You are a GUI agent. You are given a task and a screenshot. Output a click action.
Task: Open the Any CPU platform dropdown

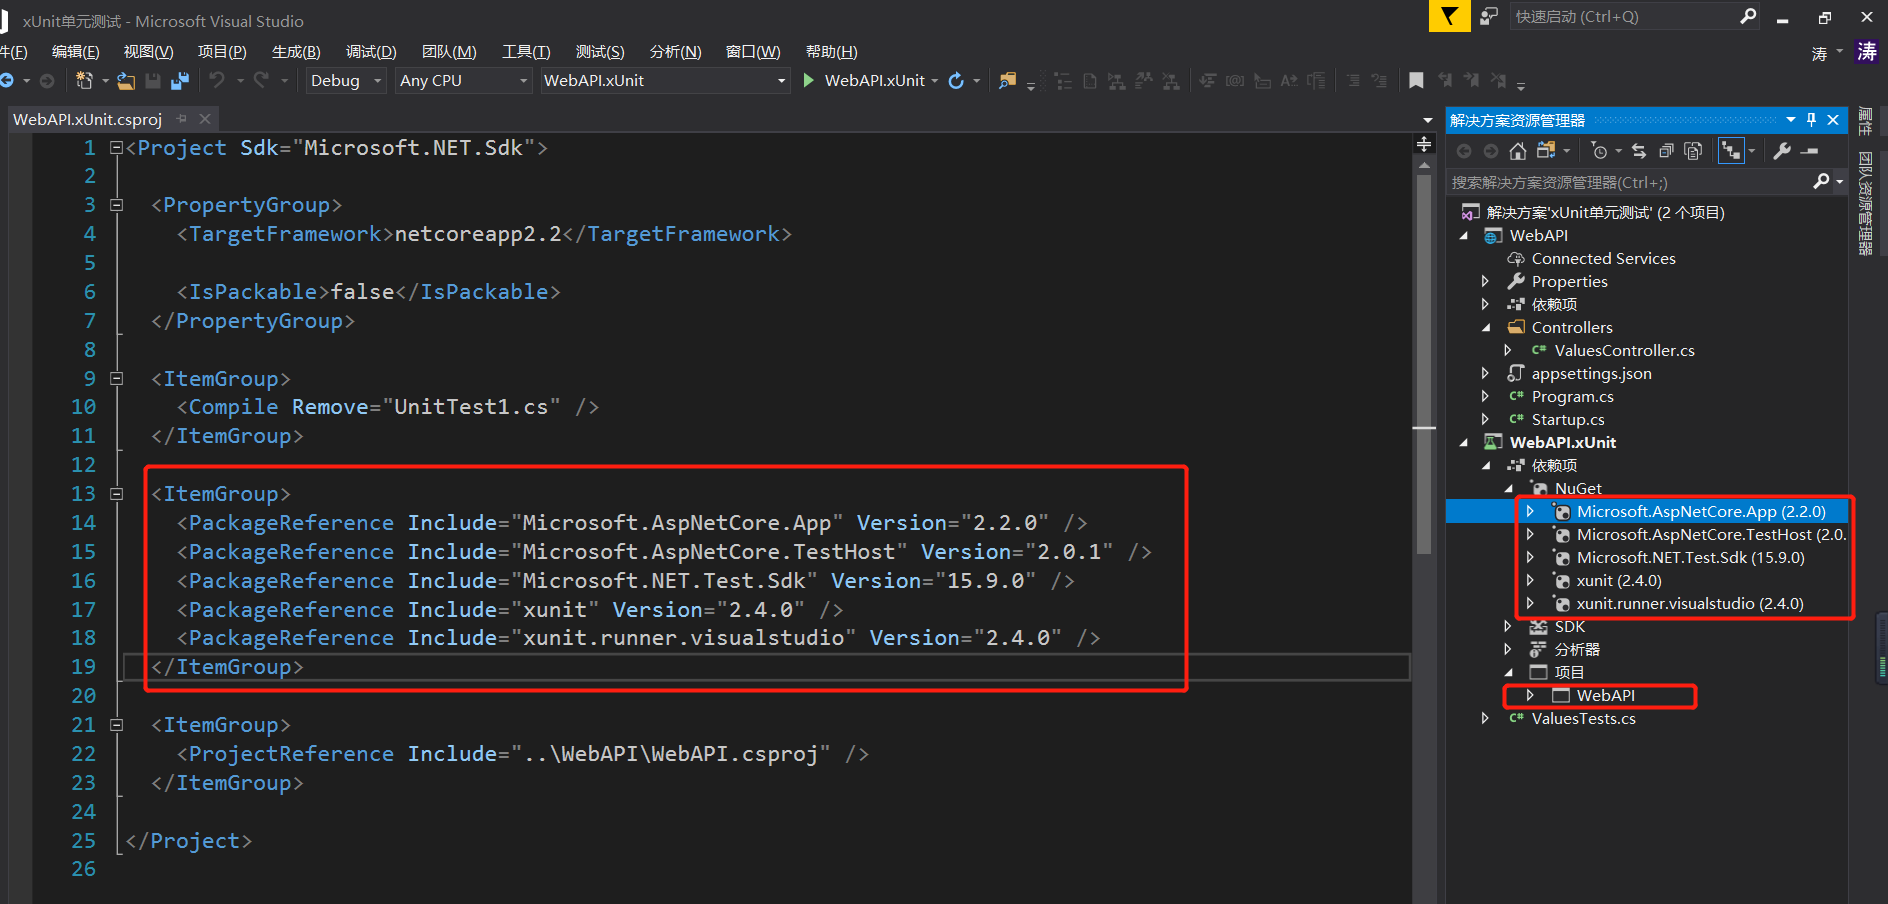[x=463, y=80]
